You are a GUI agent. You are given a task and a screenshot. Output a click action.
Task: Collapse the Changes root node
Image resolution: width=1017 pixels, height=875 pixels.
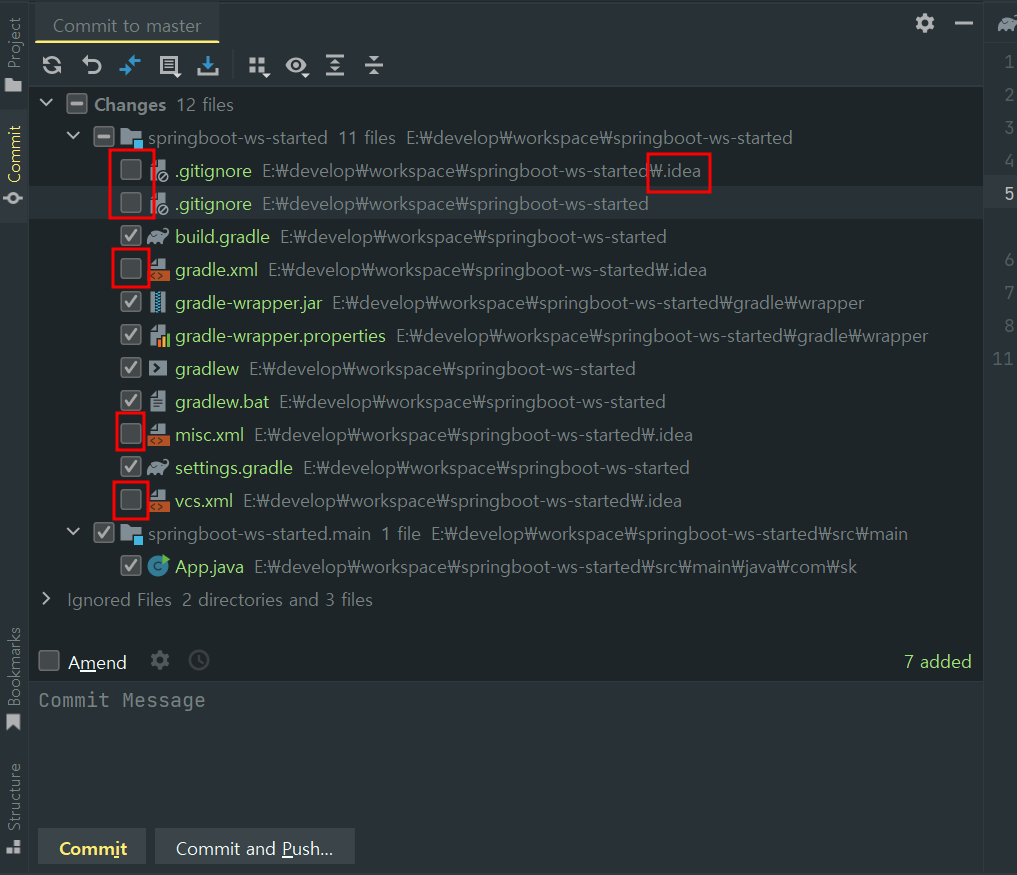pyautogui.click(x=46, y=104)
